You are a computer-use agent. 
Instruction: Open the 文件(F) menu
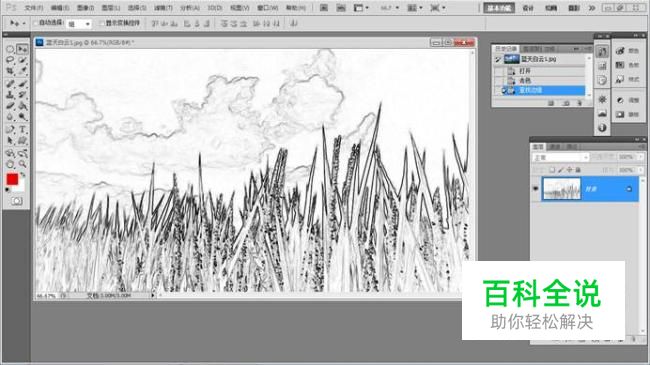point(34,8)
